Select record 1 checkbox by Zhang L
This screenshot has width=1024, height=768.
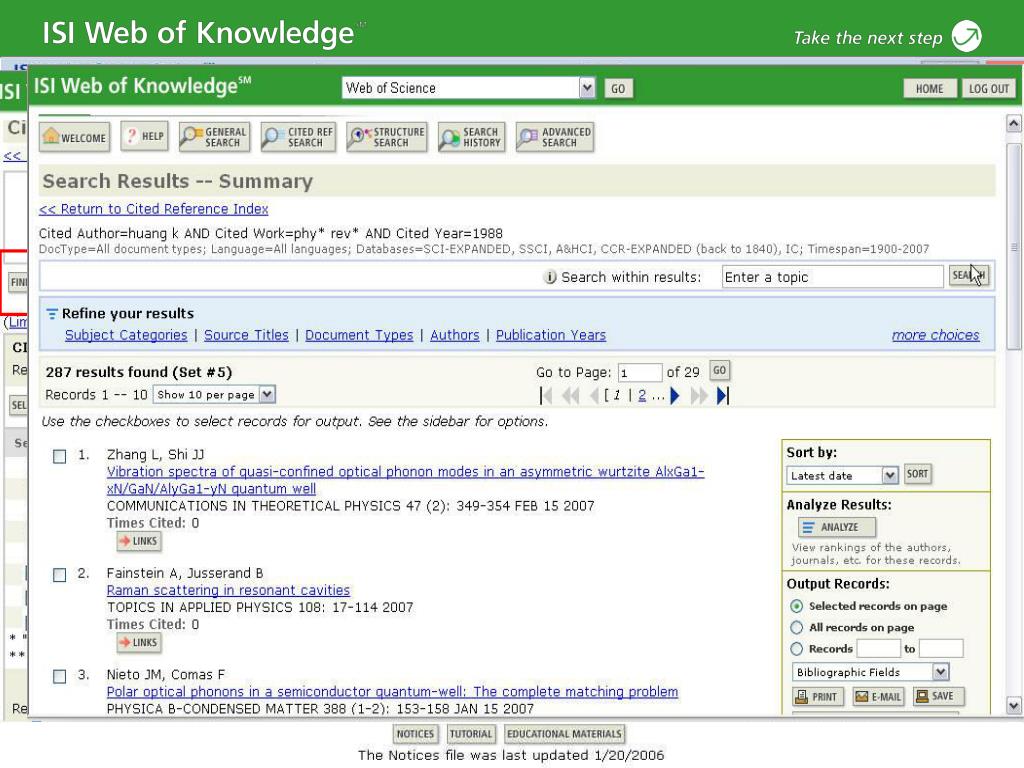coord(59,456)
